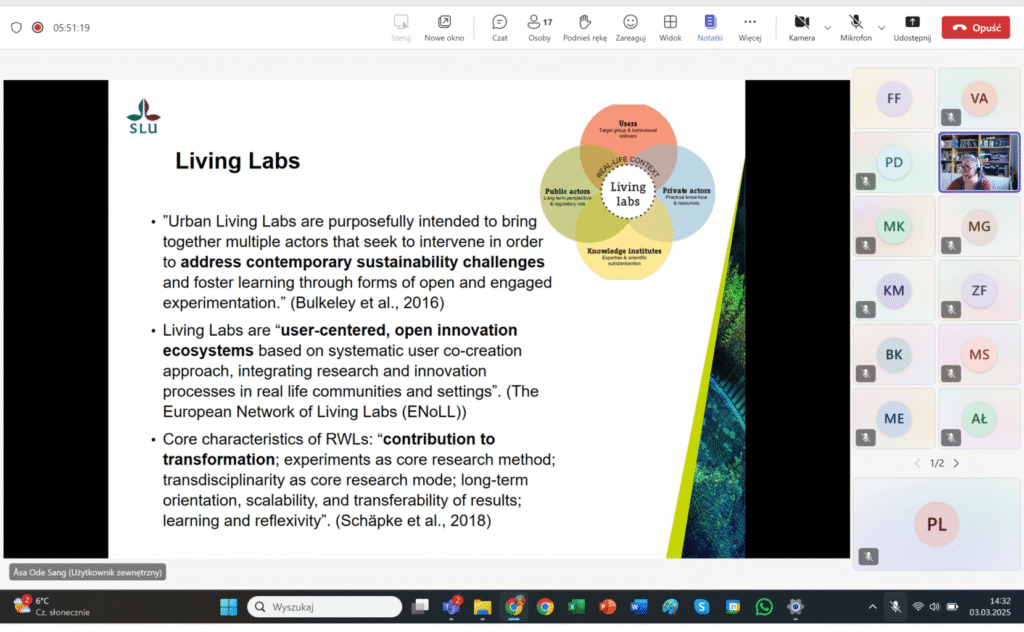The image size is (1024, 632).
Task: Click the SLU logo on slide
Action: click(x=144, y=116)
